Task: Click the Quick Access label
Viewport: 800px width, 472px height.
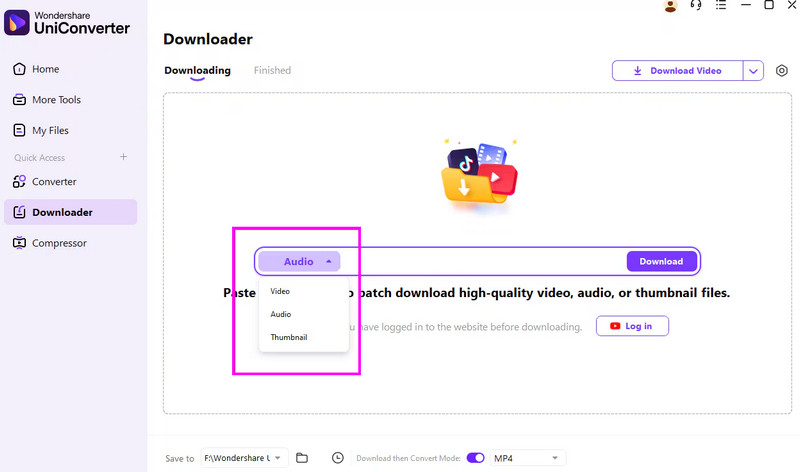Action: (39, 158)
